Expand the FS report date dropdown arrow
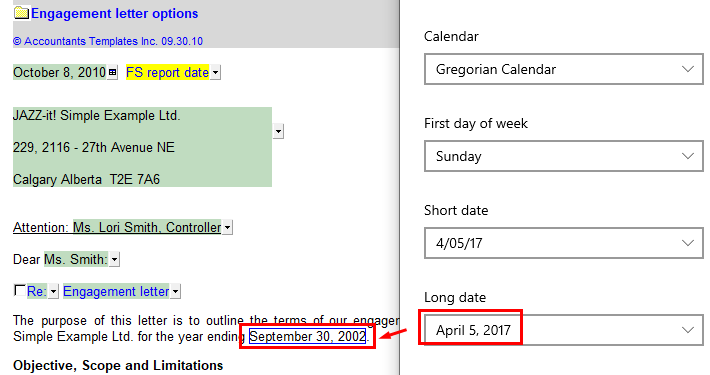 pos(216,72)
